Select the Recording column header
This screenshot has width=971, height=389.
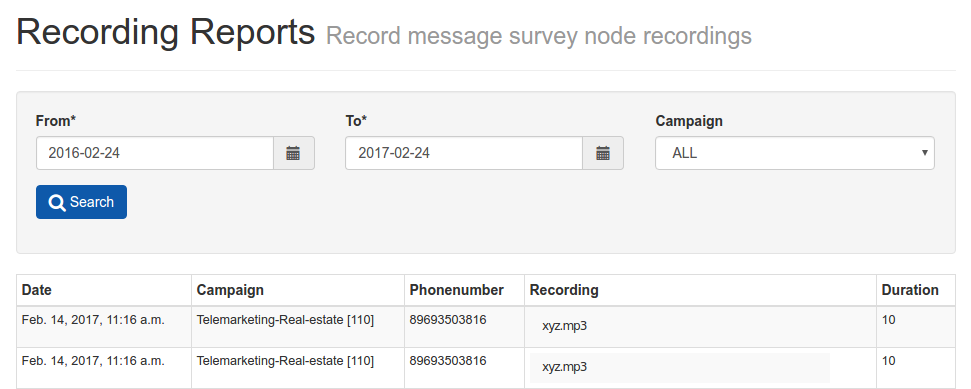564,290
